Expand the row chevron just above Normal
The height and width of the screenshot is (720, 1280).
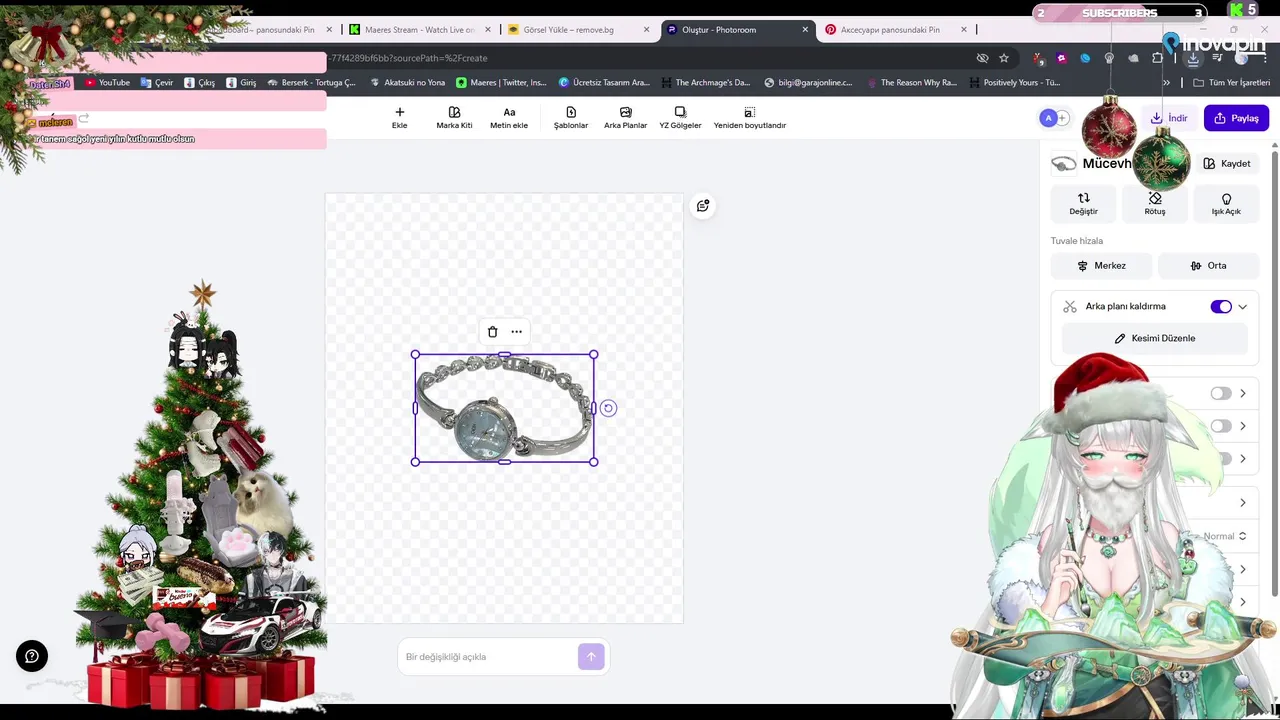point(1243,503)
